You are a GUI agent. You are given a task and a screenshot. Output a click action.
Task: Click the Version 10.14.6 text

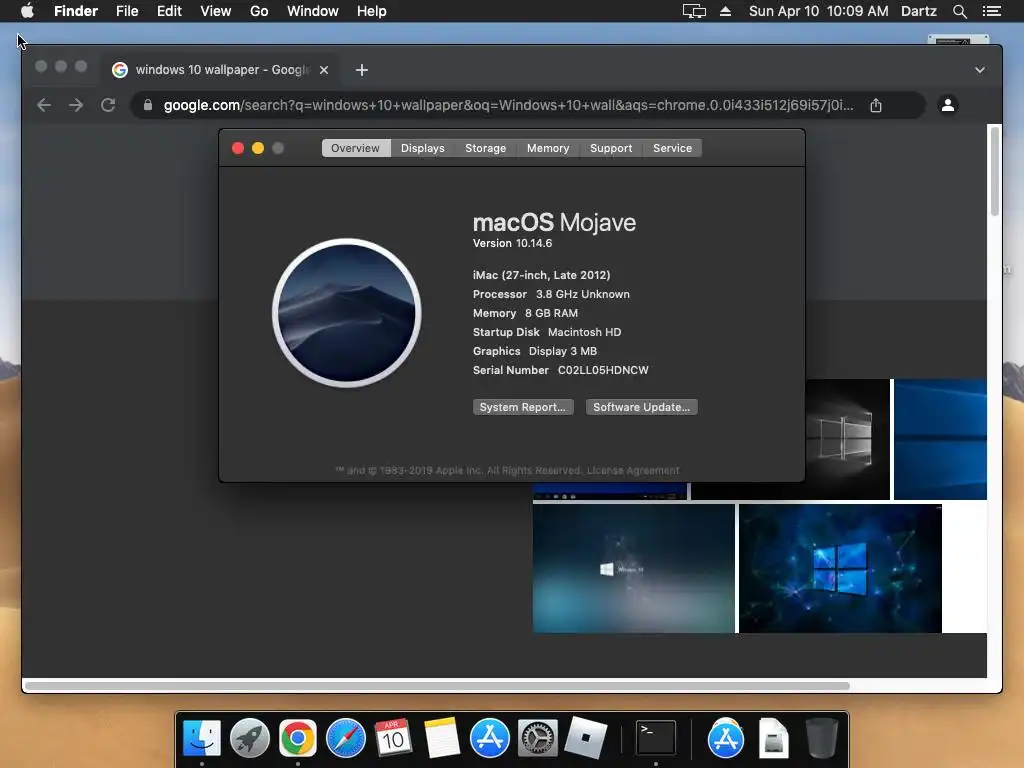coord(512,243)
